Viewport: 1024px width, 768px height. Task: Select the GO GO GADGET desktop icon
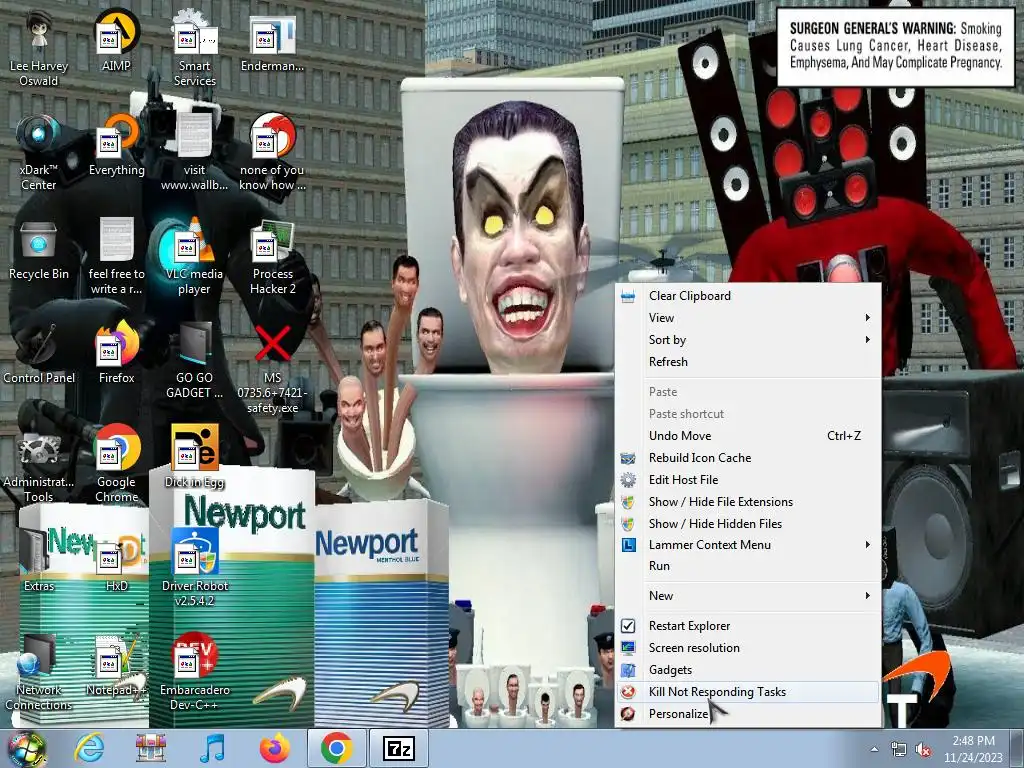(x=195, y=360)
